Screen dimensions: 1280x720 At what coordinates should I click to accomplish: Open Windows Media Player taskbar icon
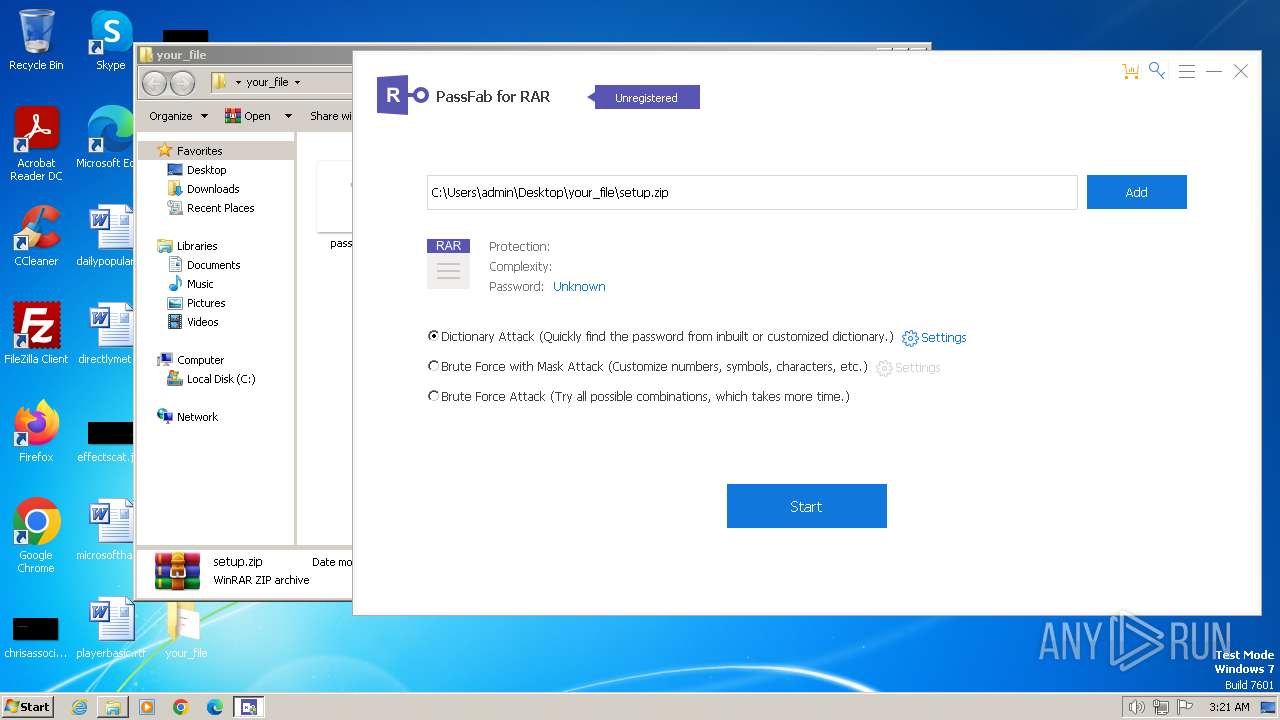pyautogui.click(x=147, y=707)
